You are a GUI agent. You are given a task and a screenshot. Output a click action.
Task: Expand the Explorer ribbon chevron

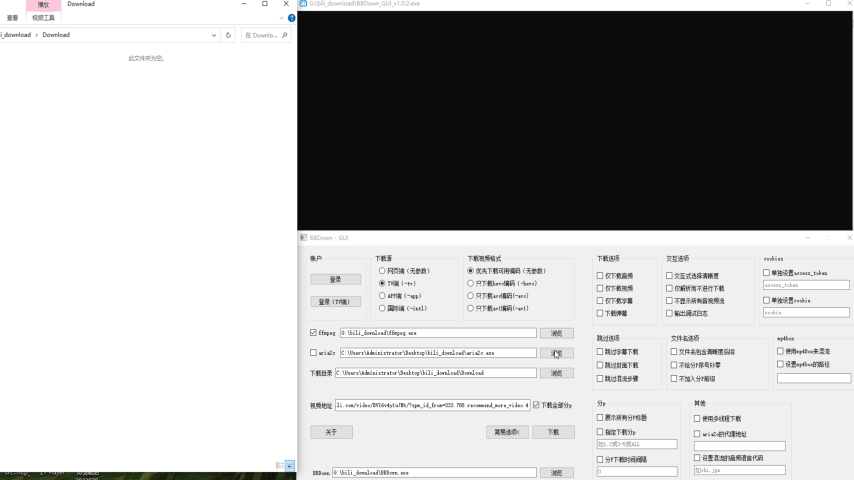[281, 18]
